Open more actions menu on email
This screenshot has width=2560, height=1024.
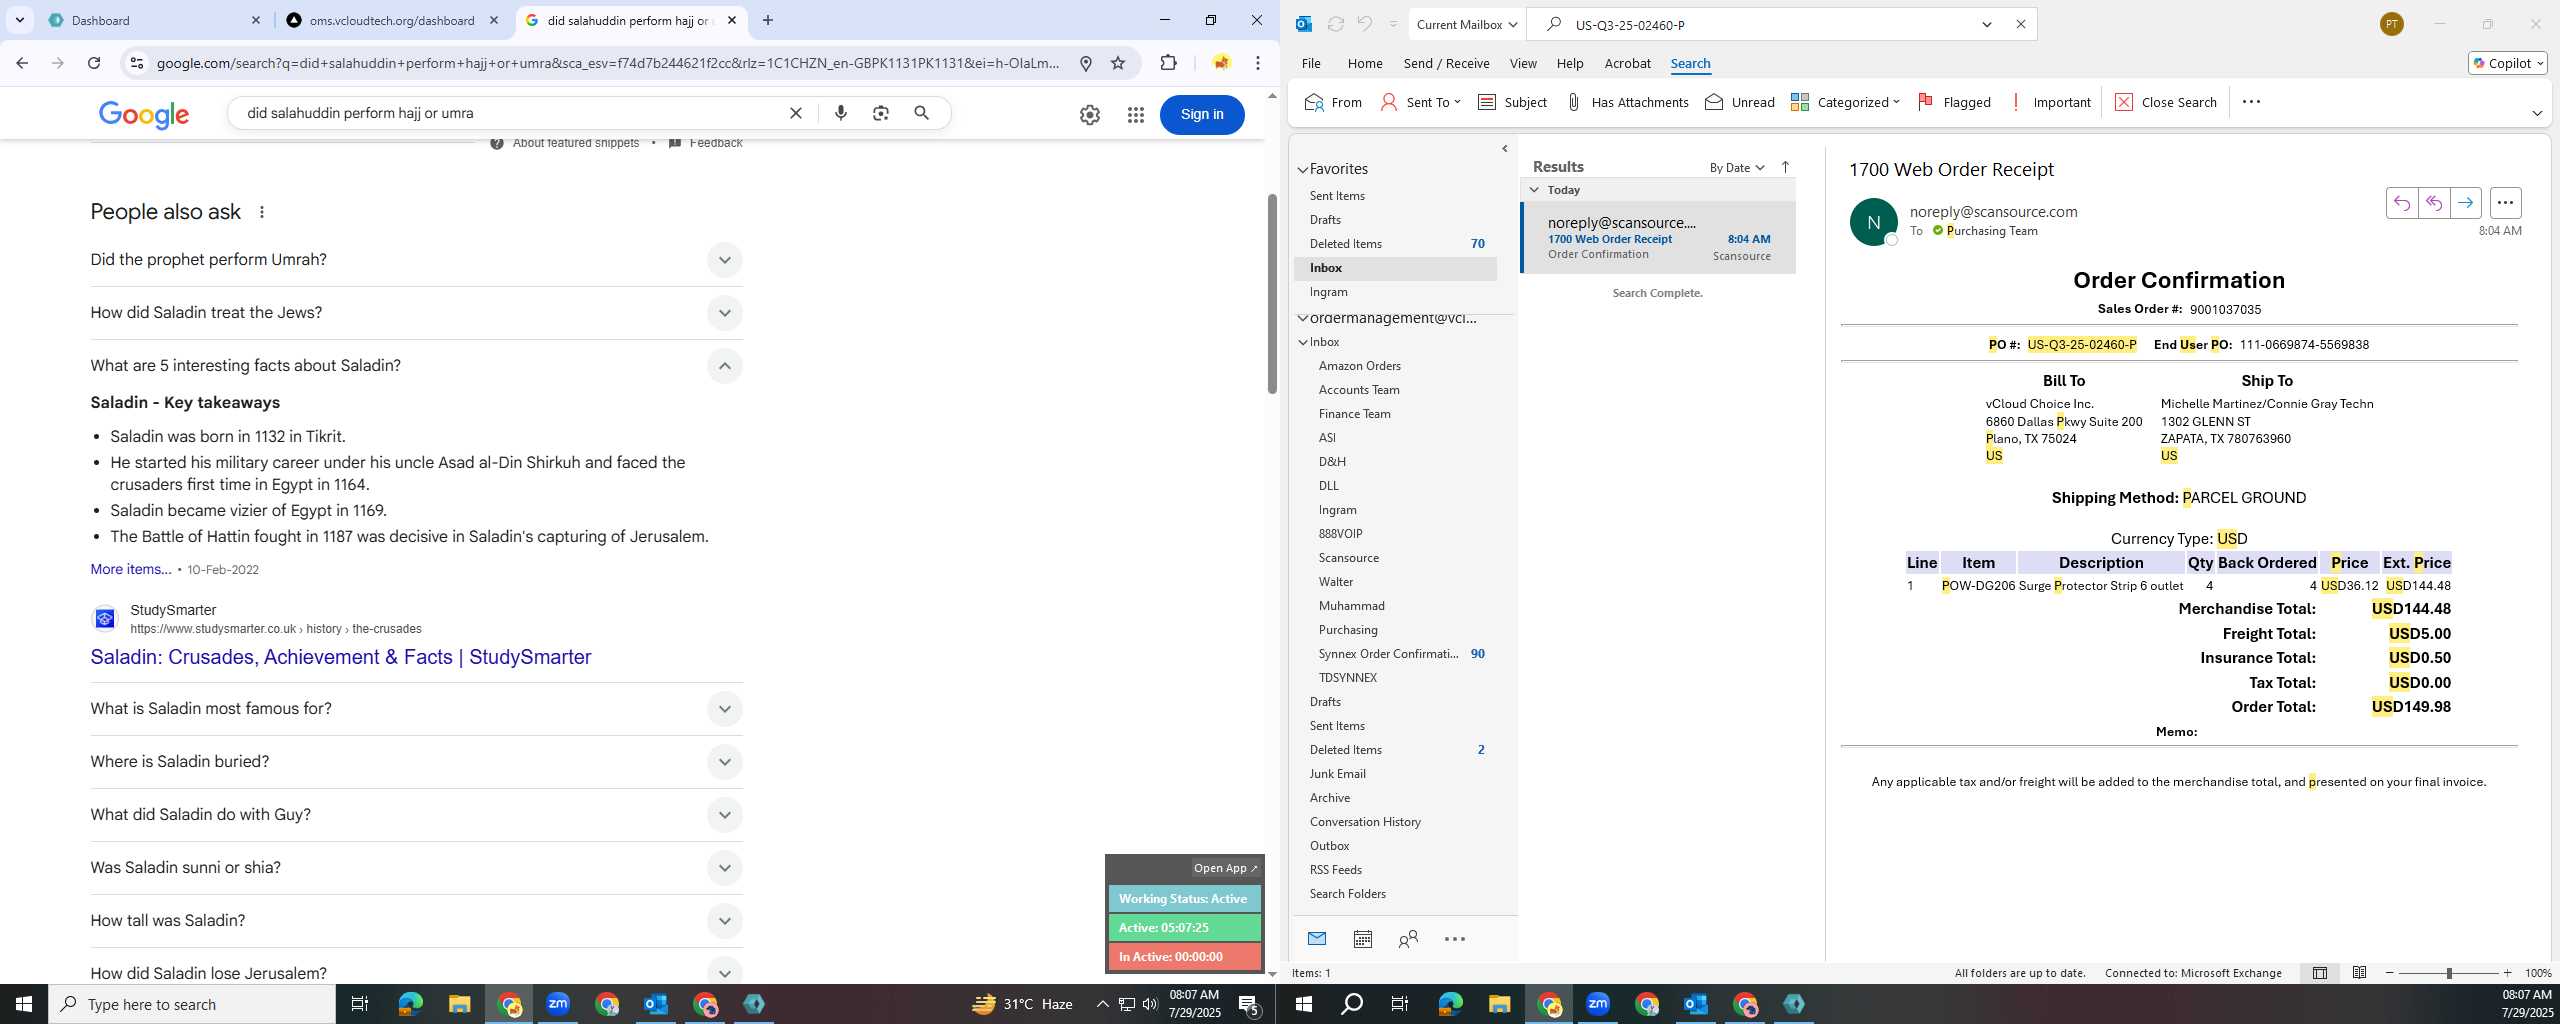click(x=2505, y=203)
